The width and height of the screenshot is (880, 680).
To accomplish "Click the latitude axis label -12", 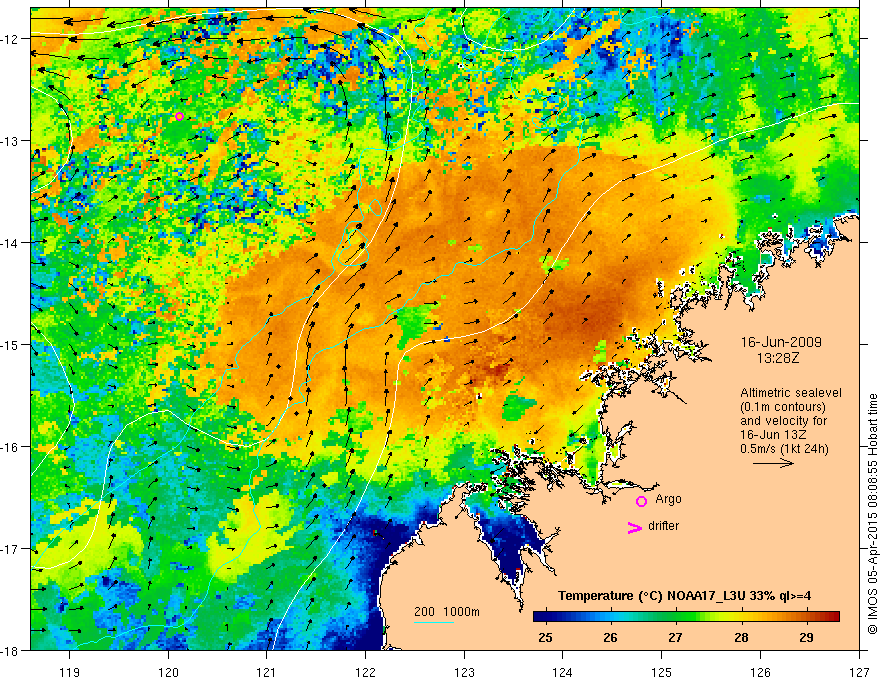I will (10, 39).
